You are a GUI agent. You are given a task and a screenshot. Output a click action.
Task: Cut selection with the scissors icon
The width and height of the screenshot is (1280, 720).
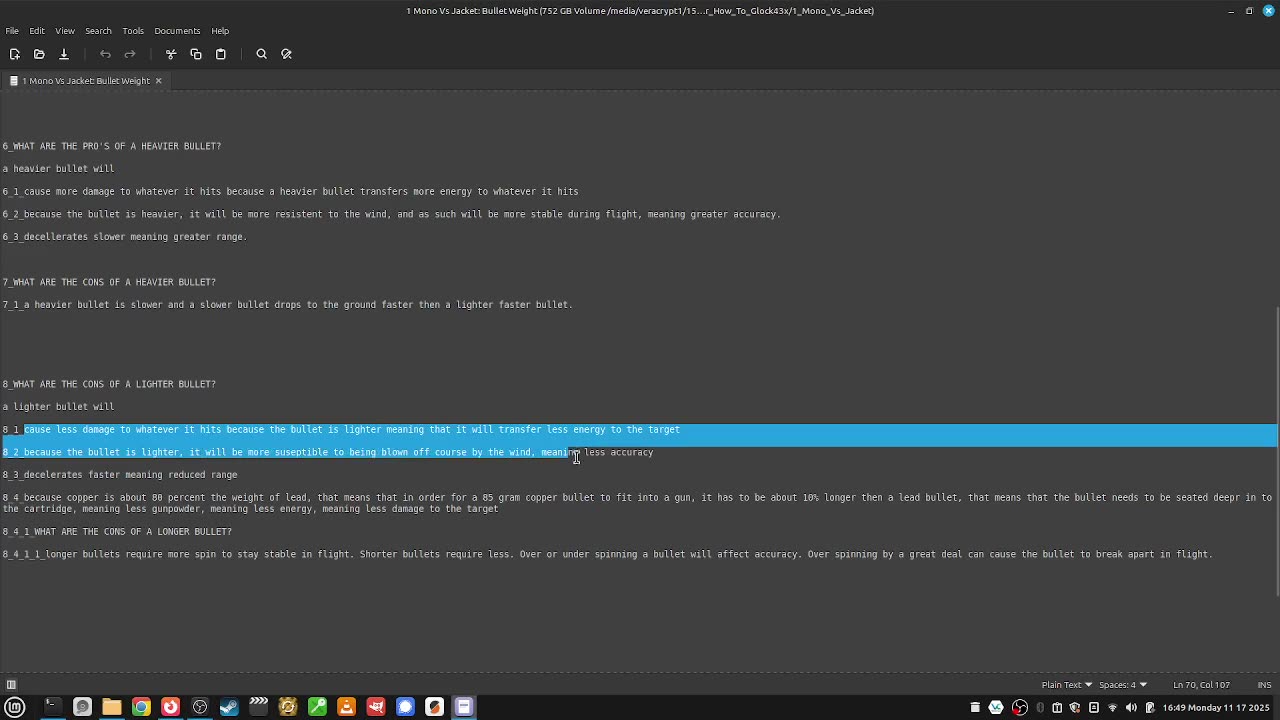tap(171, 54)
